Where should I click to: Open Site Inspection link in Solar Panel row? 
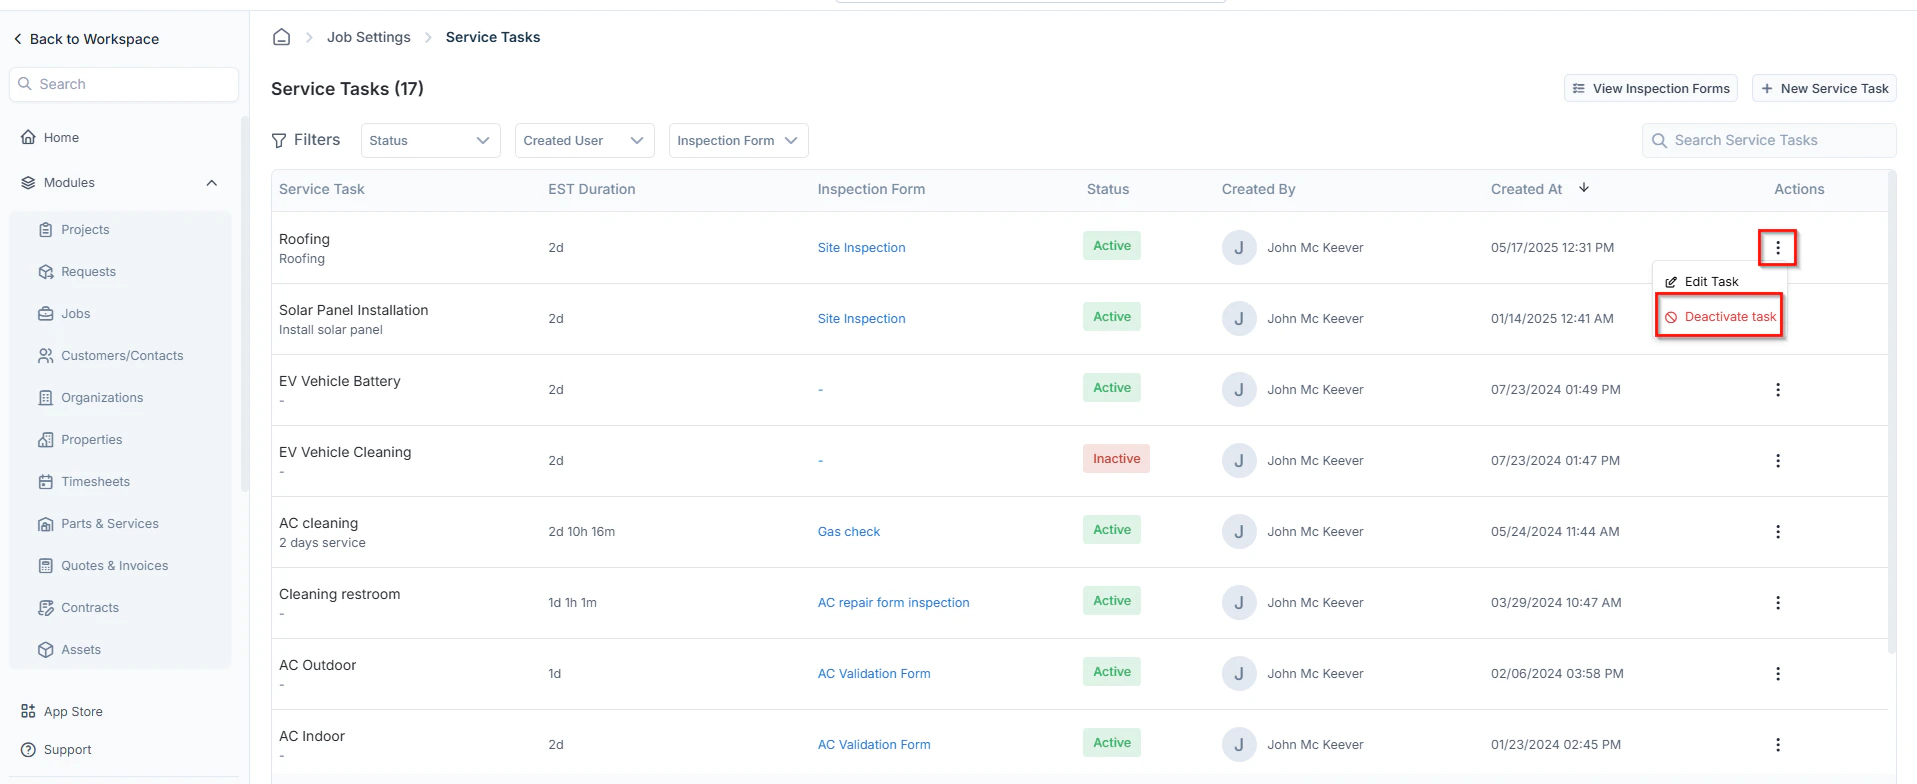(861, 319)
